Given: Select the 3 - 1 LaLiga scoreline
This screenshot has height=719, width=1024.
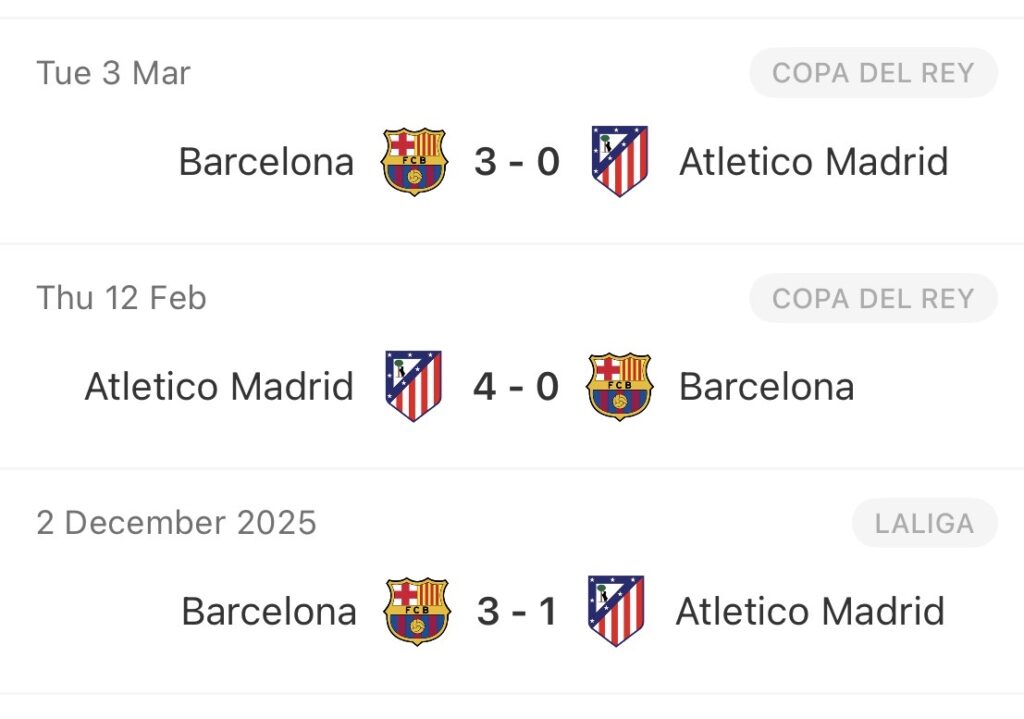Looking at the screenshot, I should tap(515, 610).
